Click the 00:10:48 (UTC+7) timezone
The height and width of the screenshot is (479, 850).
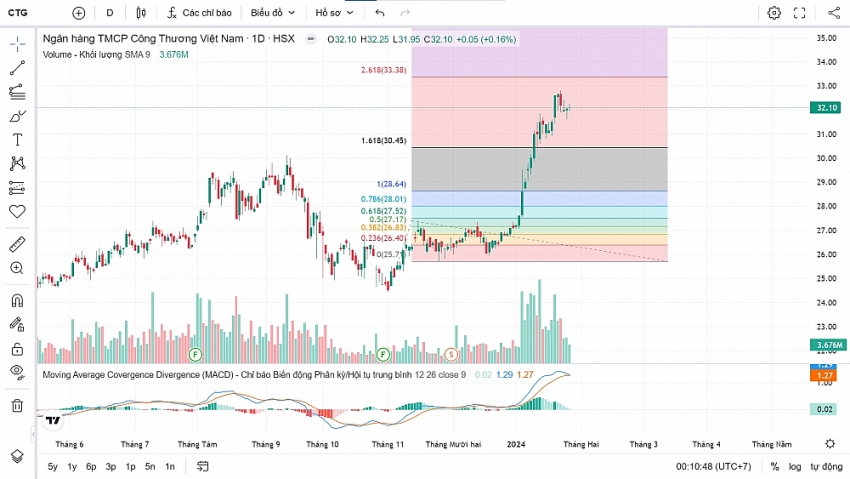point(713,467)
